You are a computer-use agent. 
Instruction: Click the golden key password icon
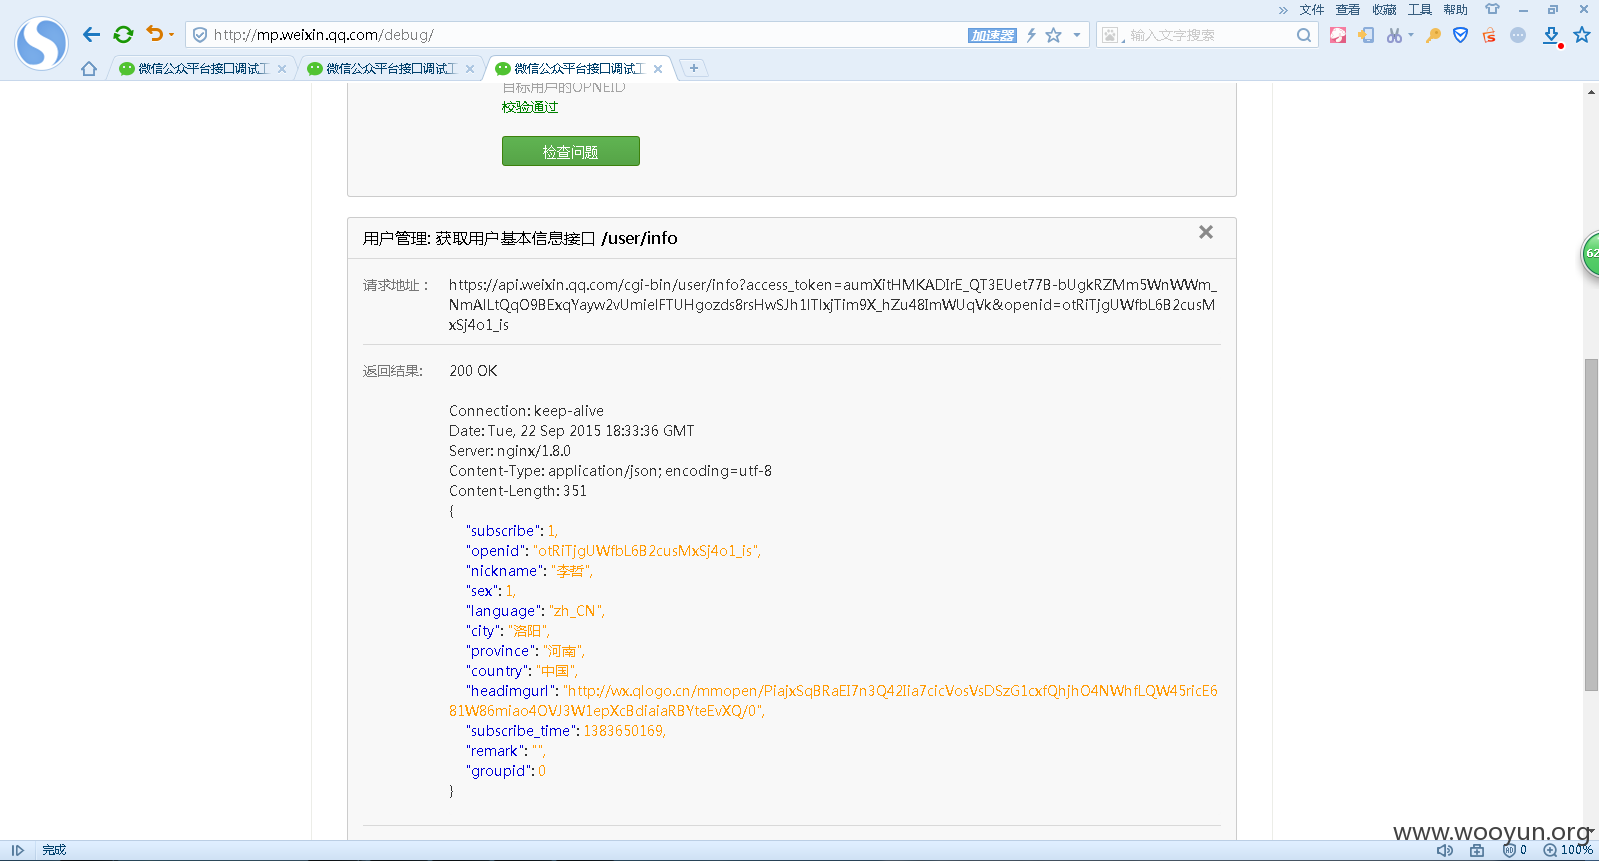click(1433, 35)
